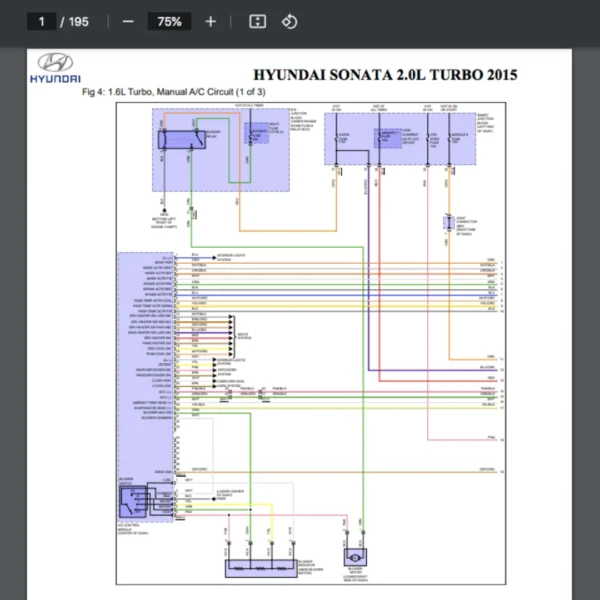Select the Fig 4 Manual A/C Circuit caption
The image size is (600, 600).
pyautogui.click(x=174, y=93)
